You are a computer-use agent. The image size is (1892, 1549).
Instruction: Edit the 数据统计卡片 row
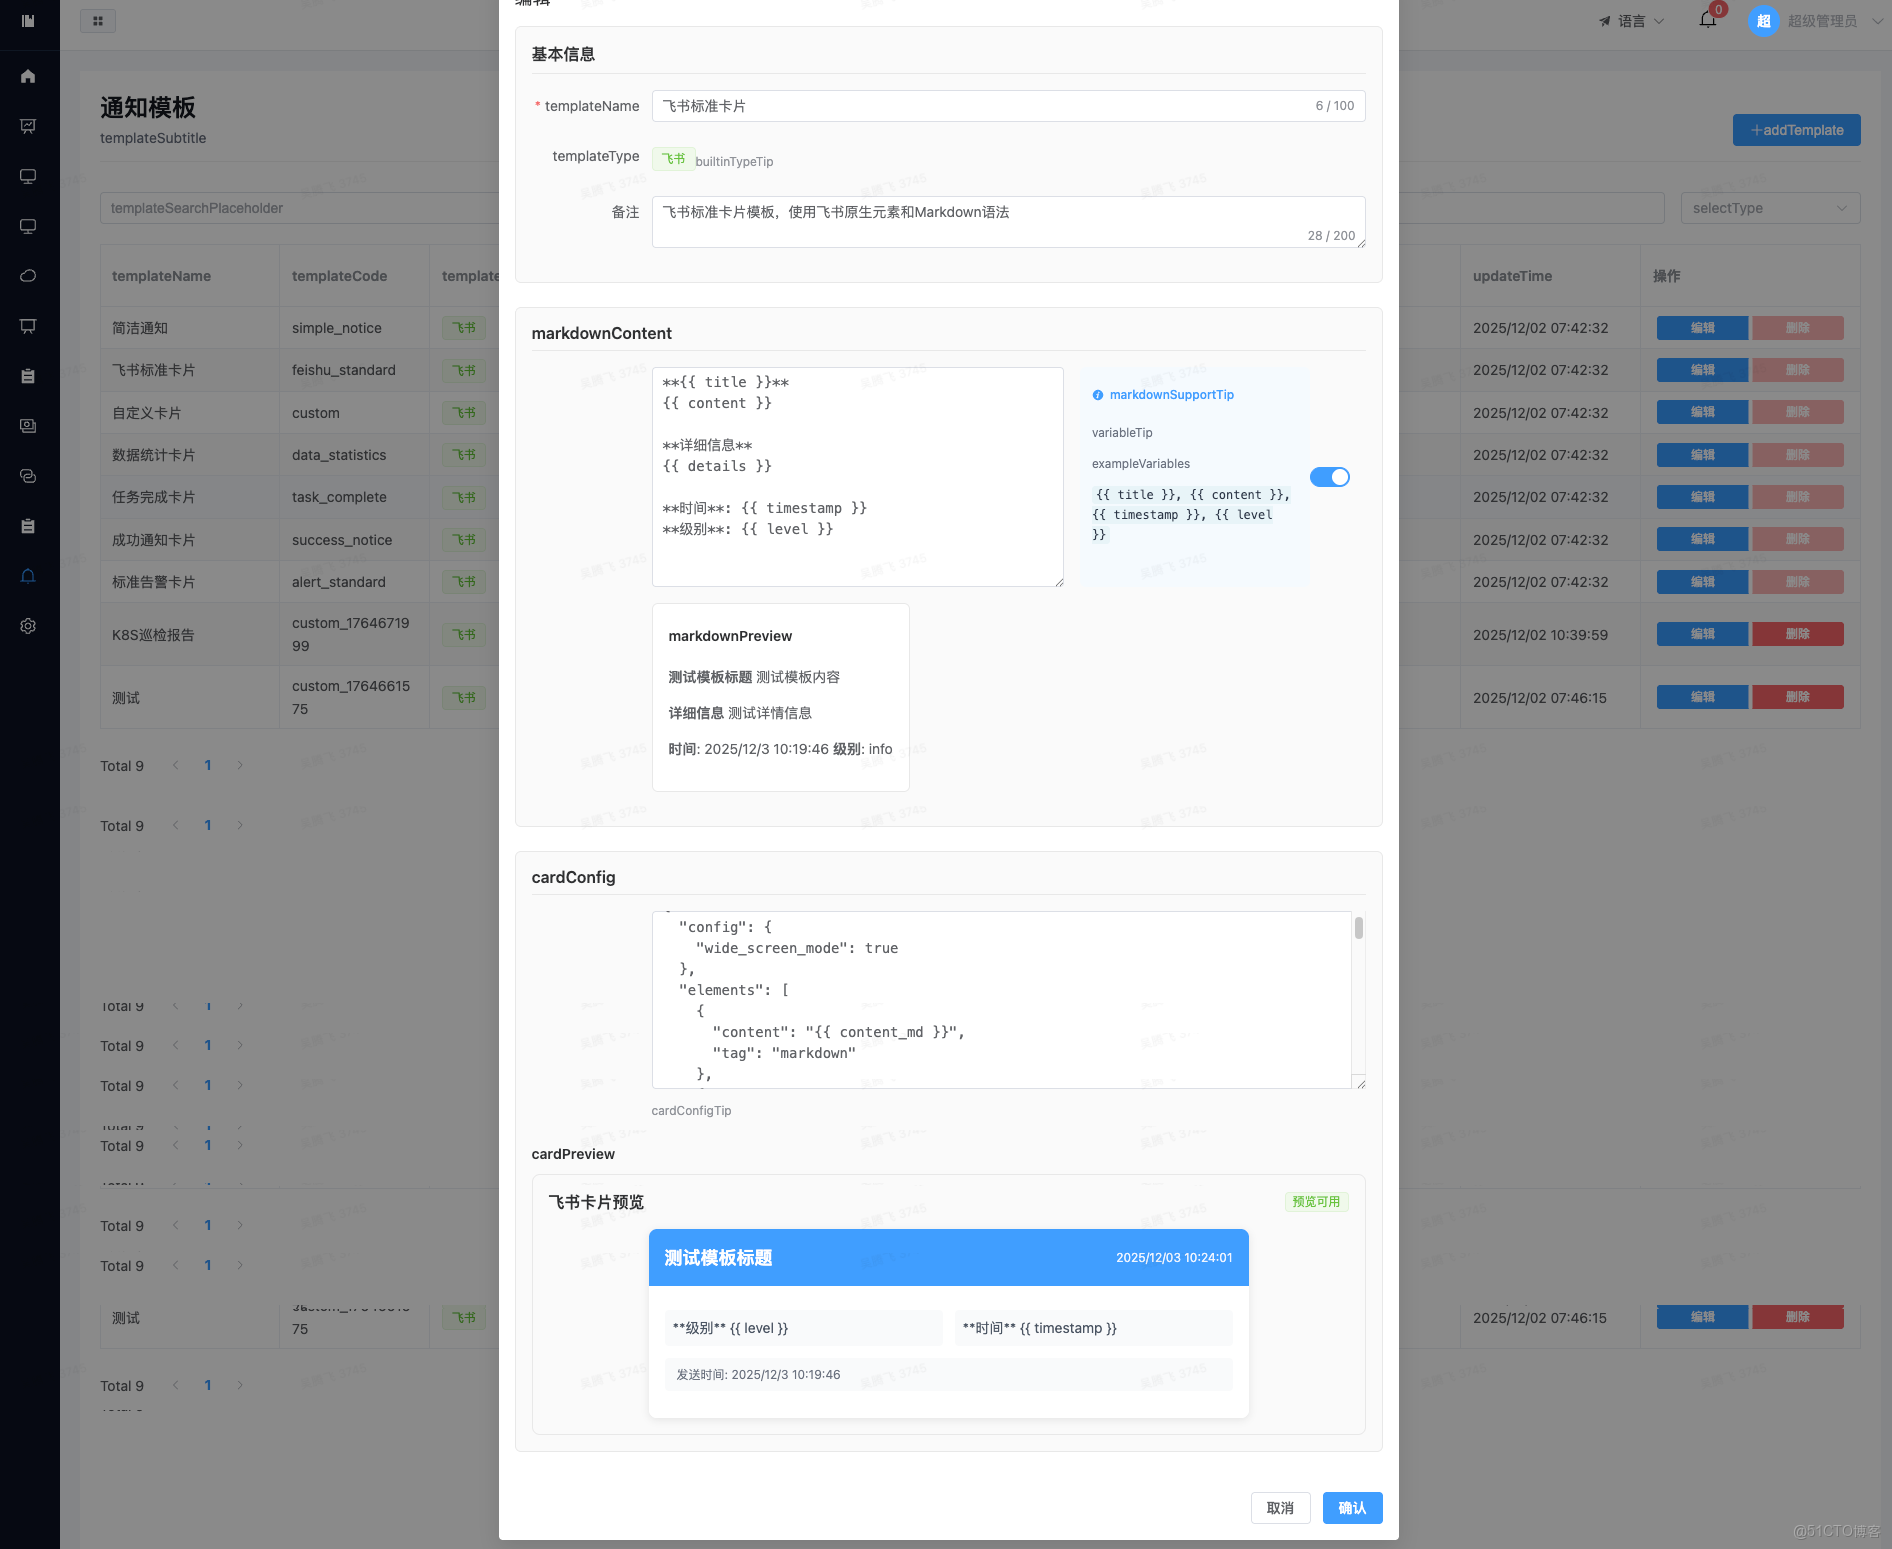pos(1702,455)
